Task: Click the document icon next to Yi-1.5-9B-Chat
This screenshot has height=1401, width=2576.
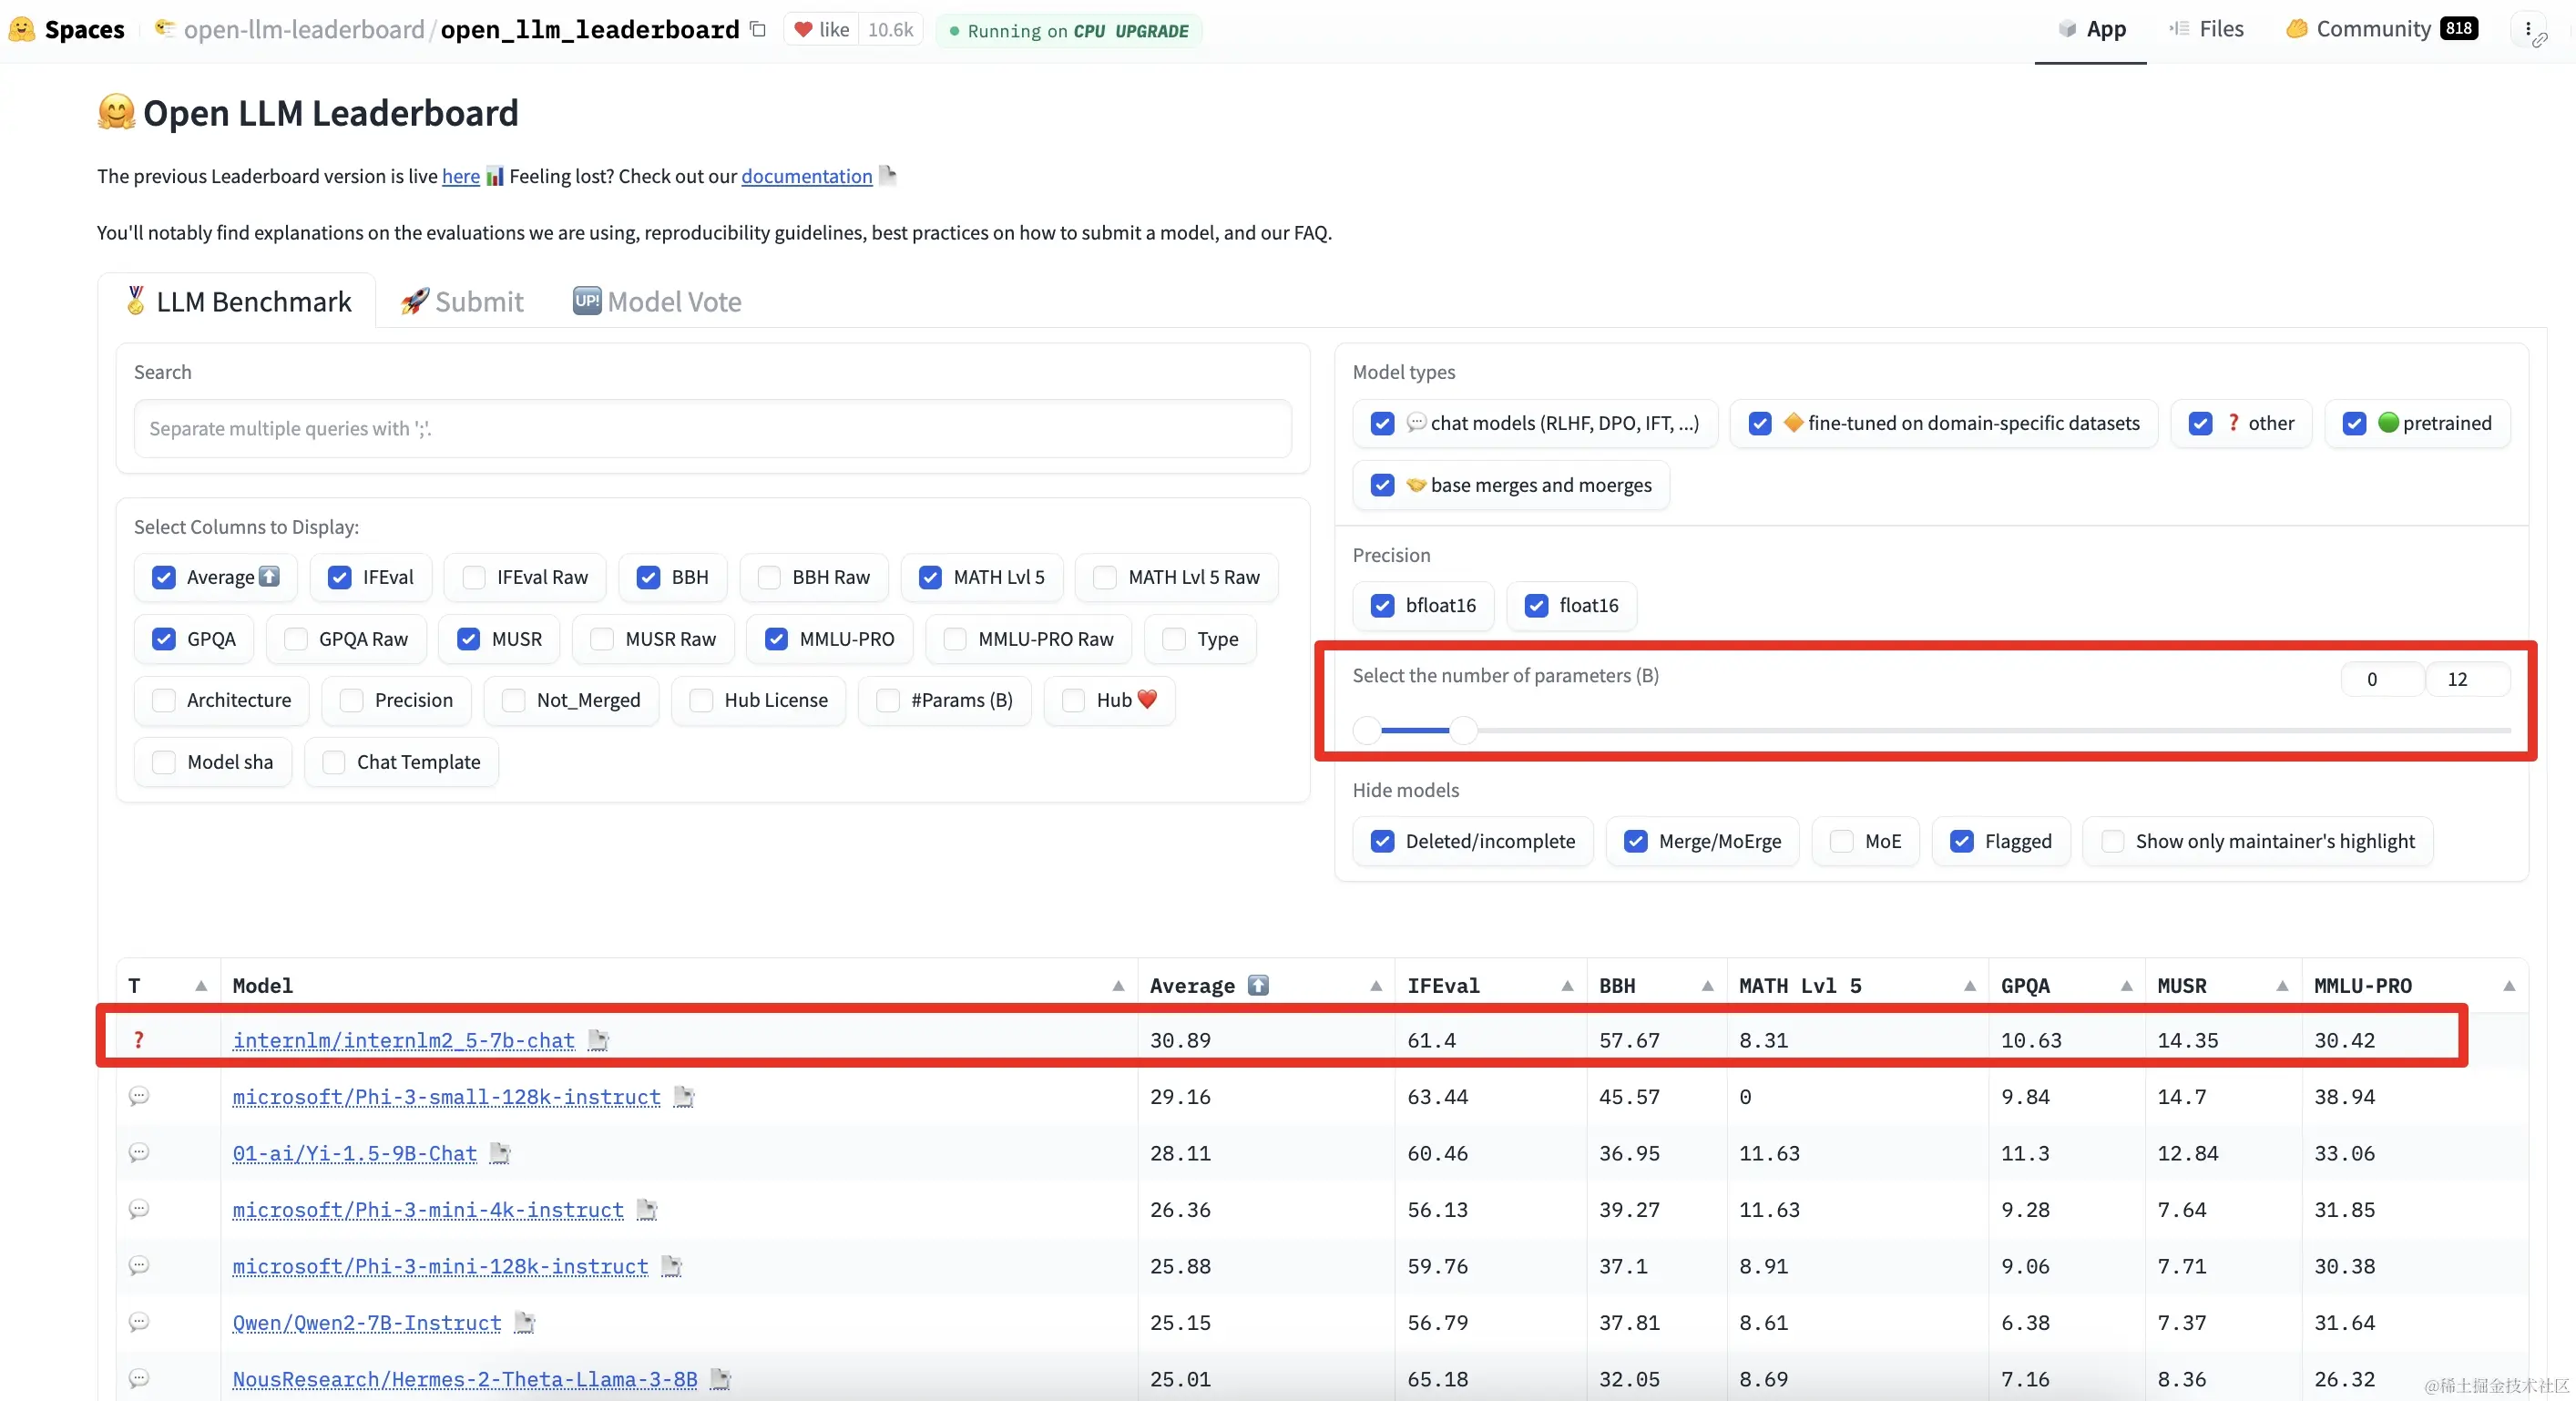Action: pos(500,1153)
